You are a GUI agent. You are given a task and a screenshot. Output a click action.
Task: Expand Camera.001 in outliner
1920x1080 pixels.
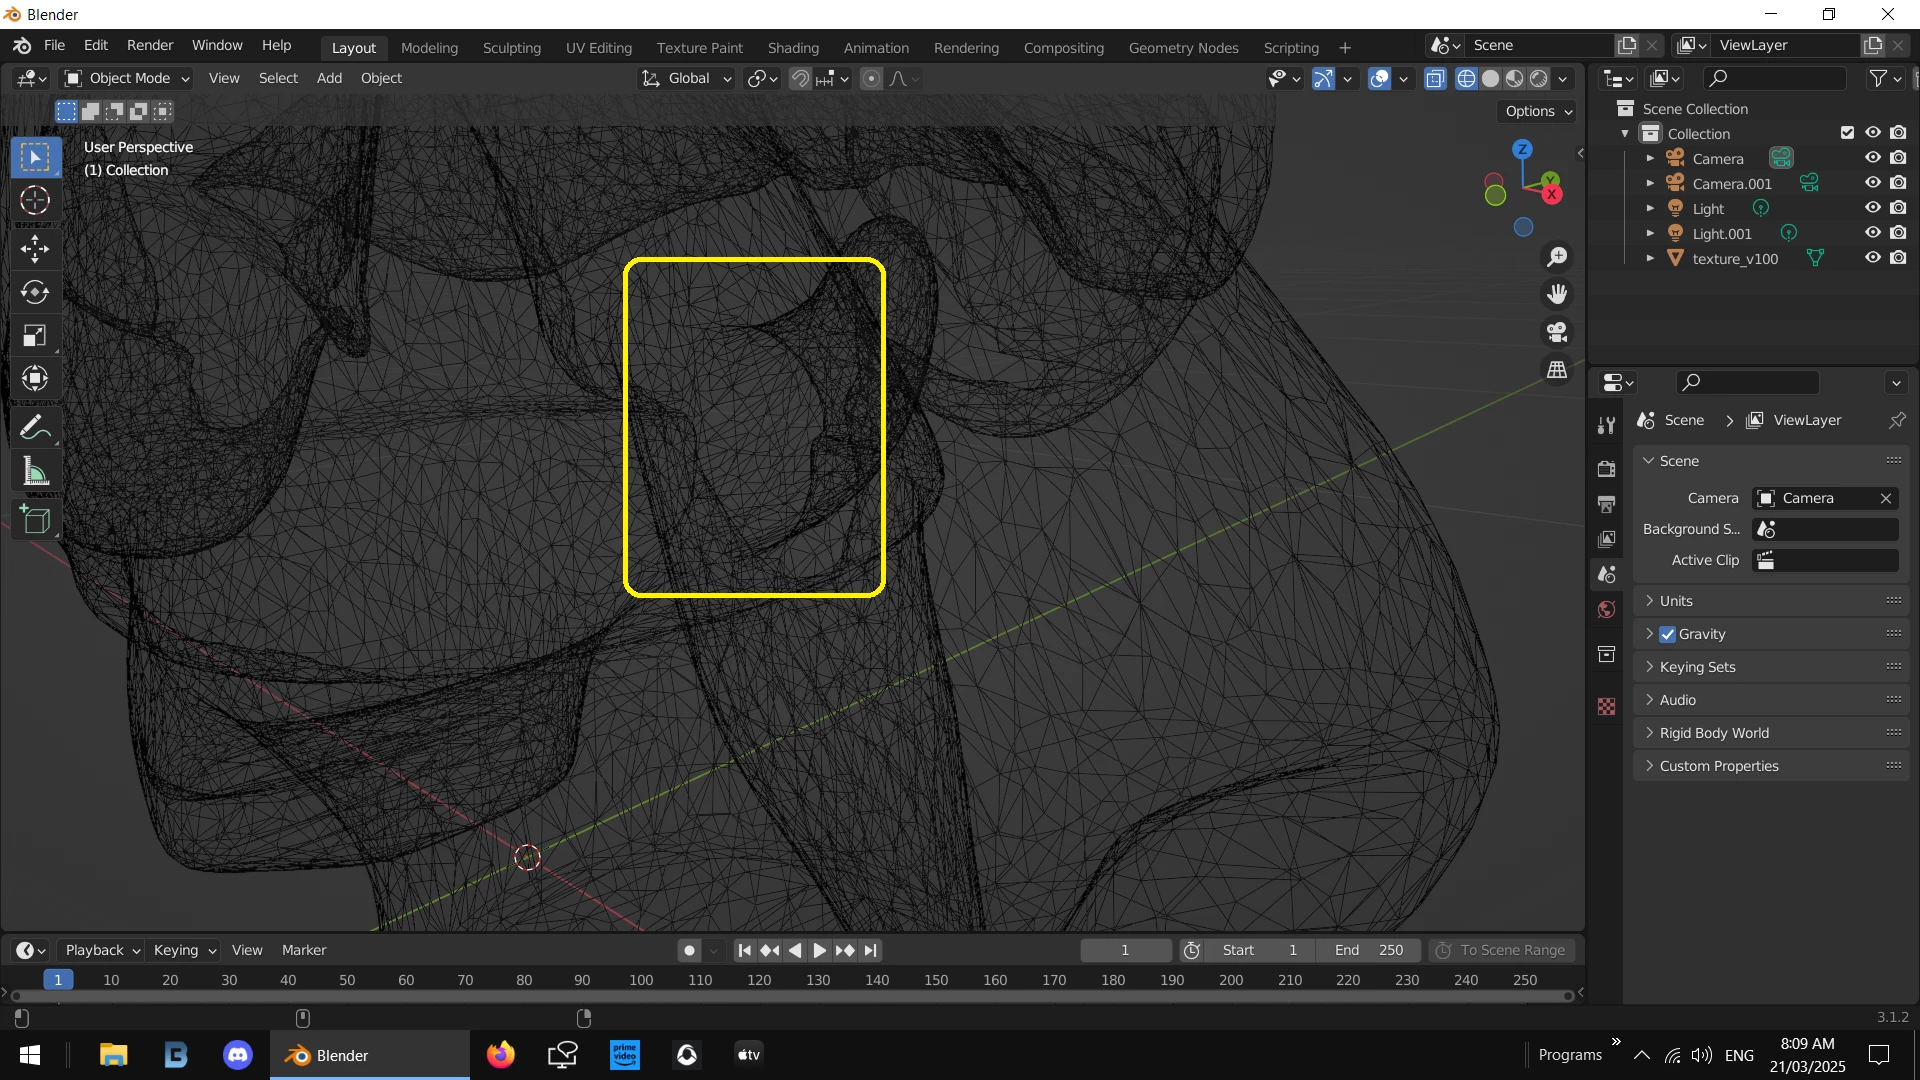coord(1650,184)
